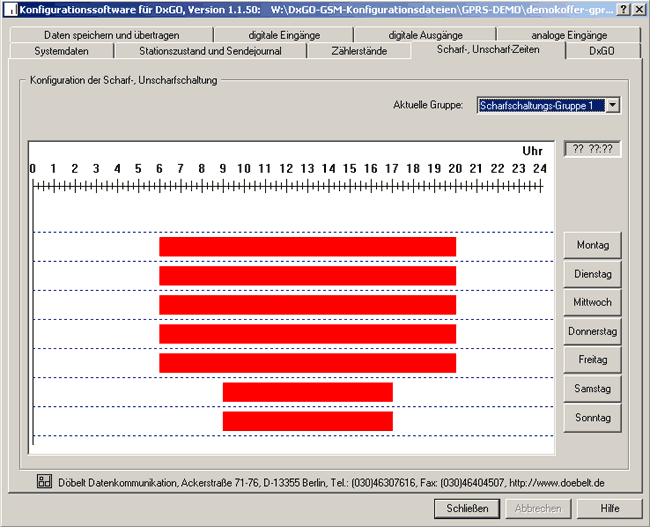Click hour 0 label on the time scale
This screenshot has width=650, height=527.
click(x=33, y=169)
